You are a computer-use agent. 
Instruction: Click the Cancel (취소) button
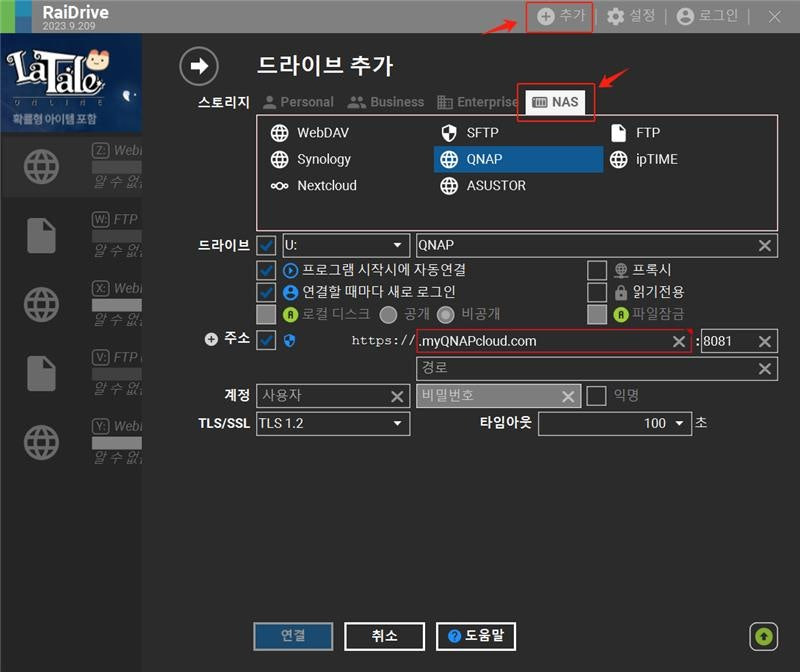pyautogui.click(x=384, y=636)
